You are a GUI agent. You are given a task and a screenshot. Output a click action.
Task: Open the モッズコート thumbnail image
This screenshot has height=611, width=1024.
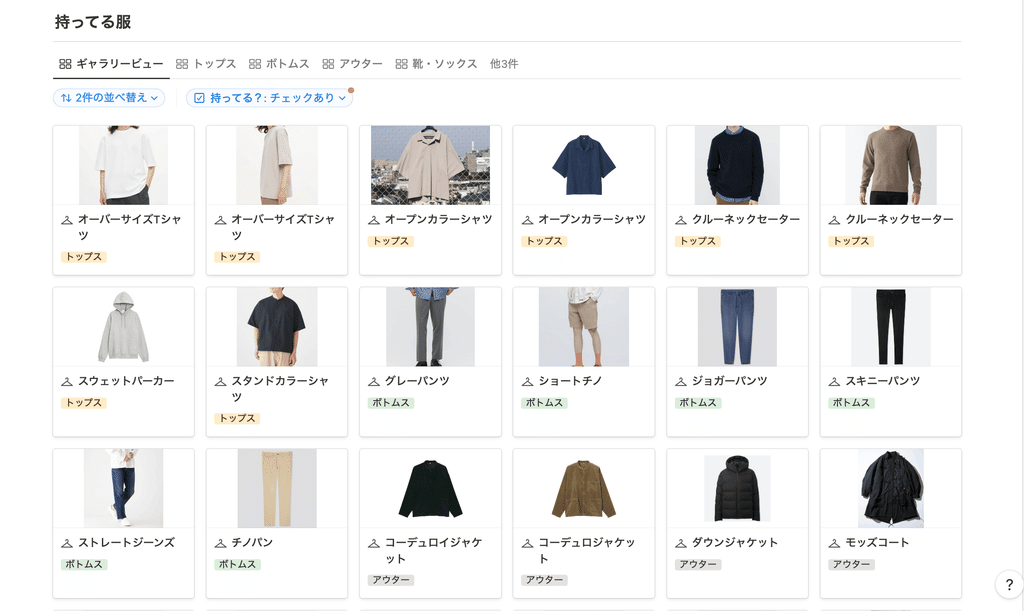click(x=891, y=488)
